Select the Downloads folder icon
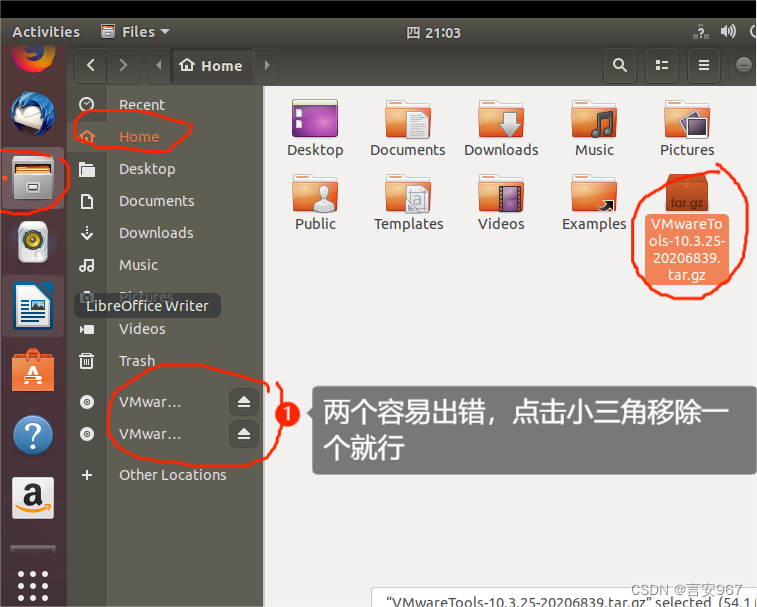This screenshot has width=757, height=607. (x=501, y=128)
